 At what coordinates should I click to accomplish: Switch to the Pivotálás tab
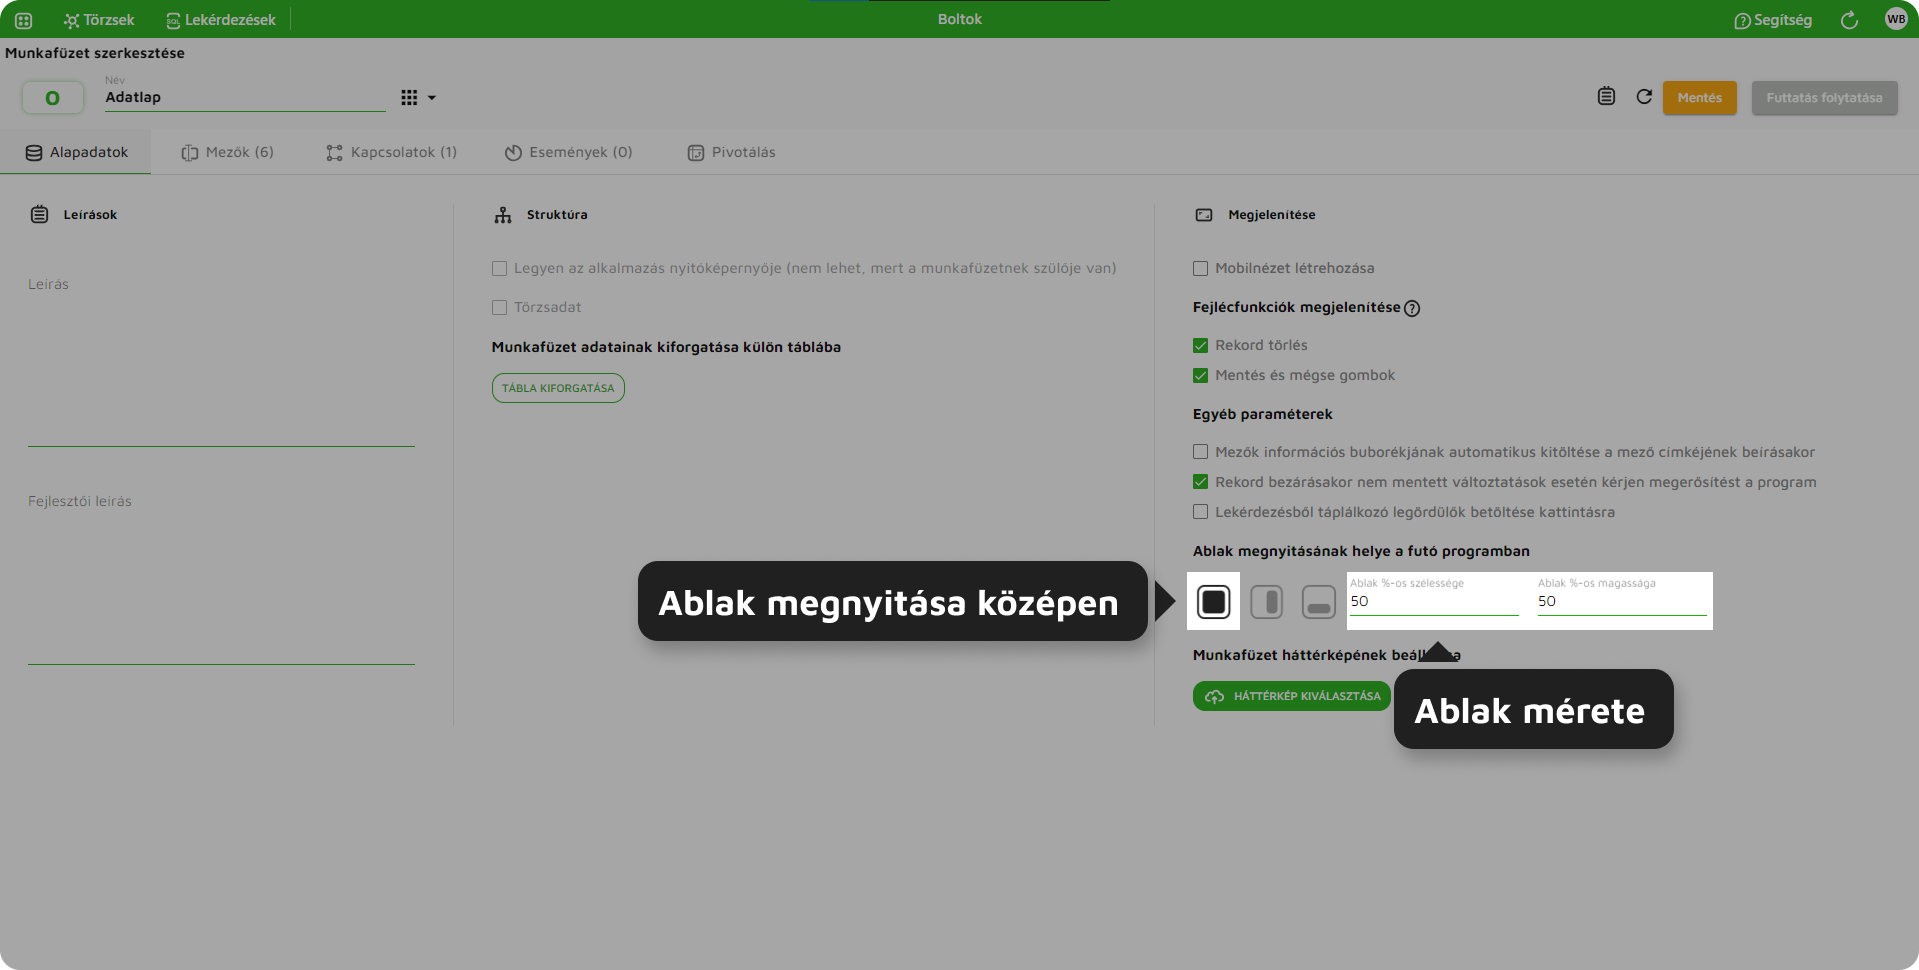click(731, 152)
